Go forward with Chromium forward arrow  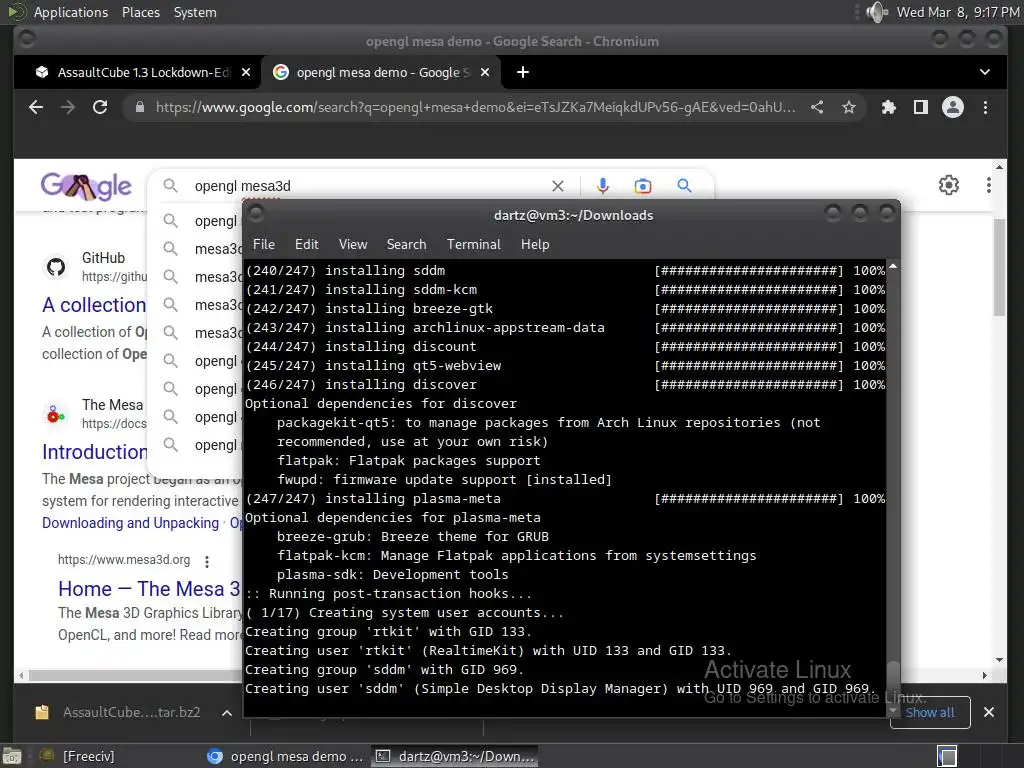(68, 107)
